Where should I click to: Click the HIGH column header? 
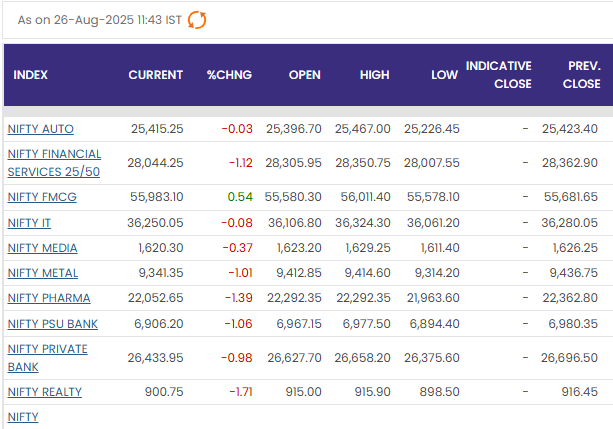tap(375, 75)
